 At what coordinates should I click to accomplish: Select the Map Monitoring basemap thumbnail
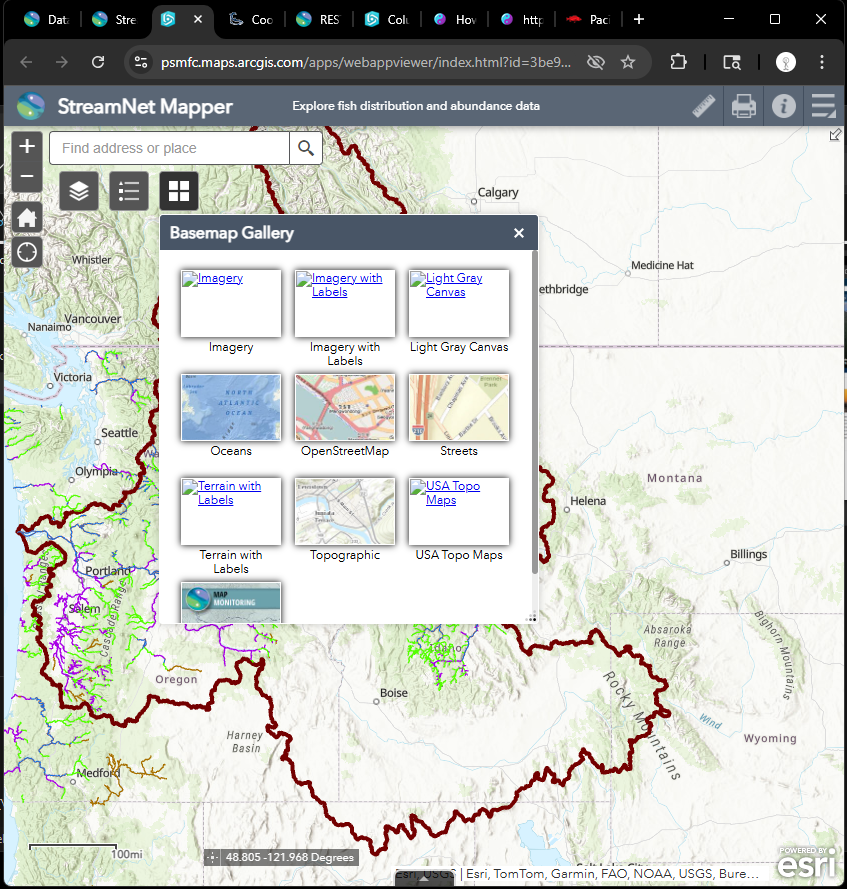click(231, 603)
